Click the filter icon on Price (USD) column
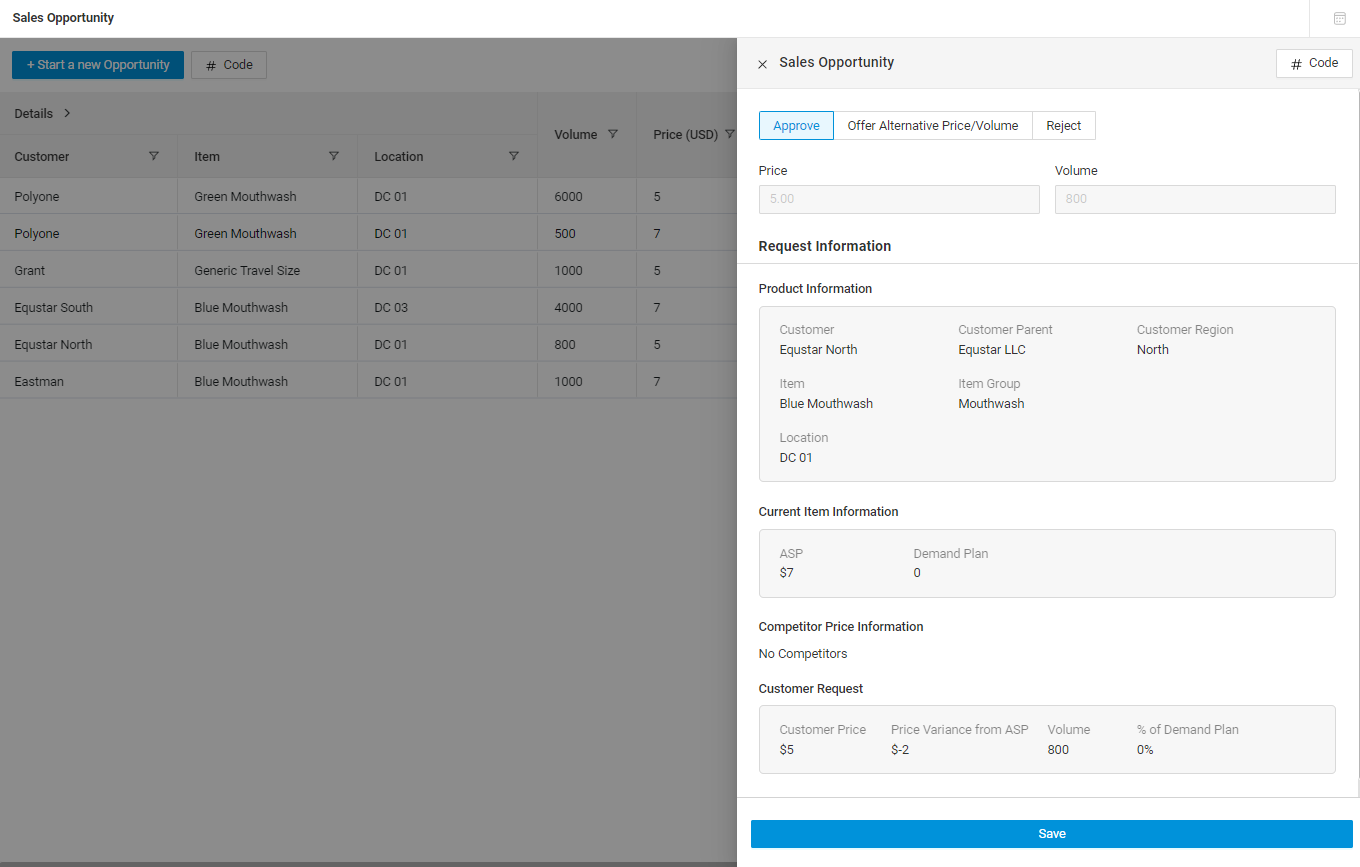 (730, 134)
